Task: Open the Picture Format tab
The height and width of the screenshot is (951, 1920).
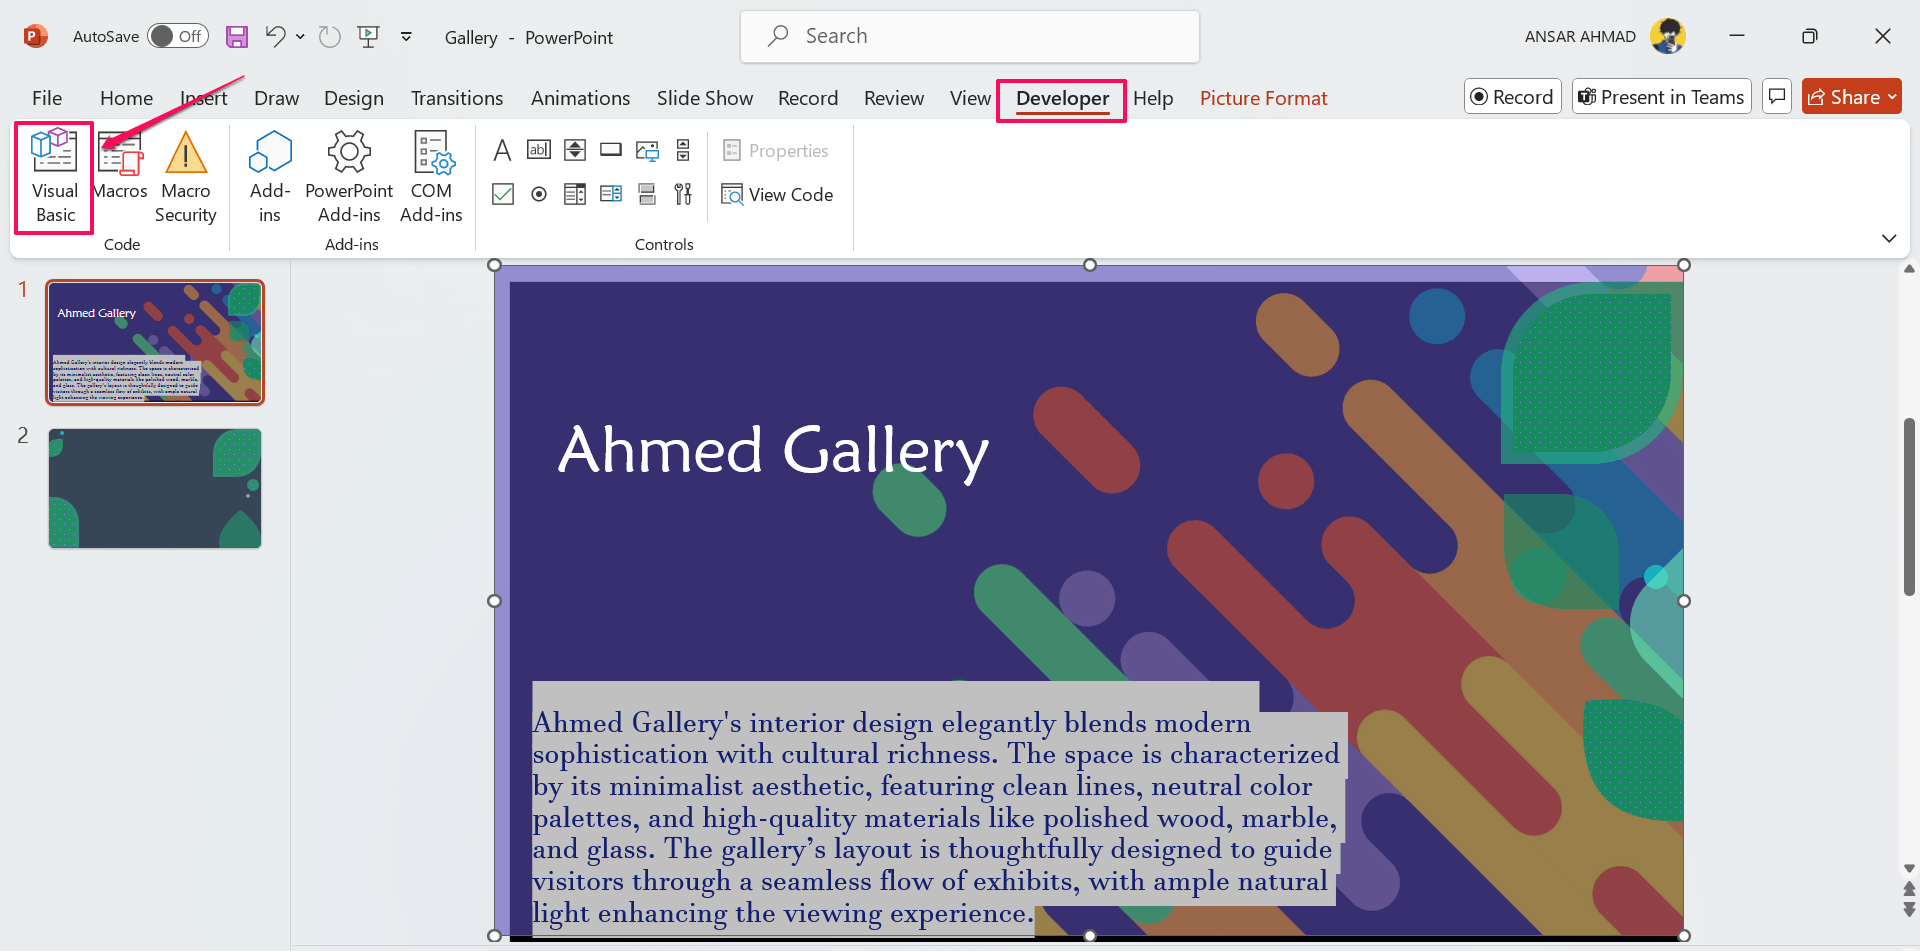Action: tap(1263, 98)
